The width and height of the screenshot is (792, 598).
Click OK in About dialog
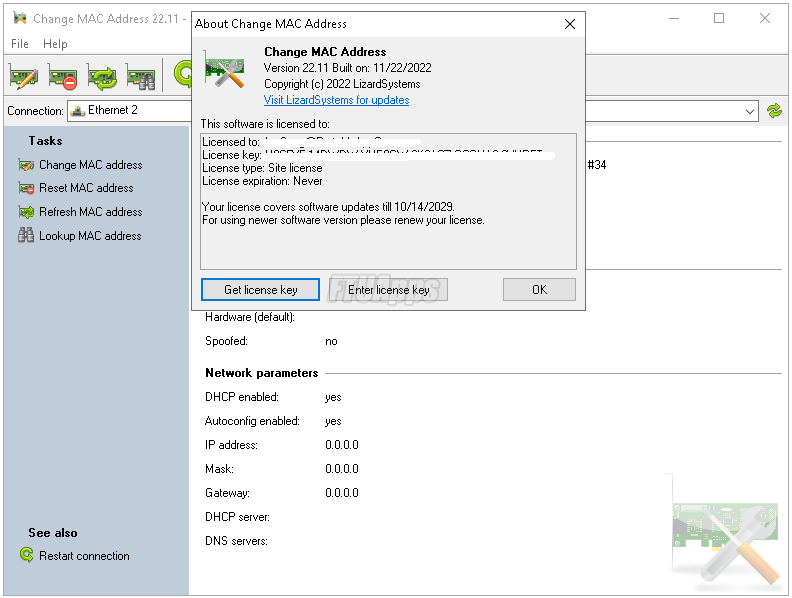[539, 289]
